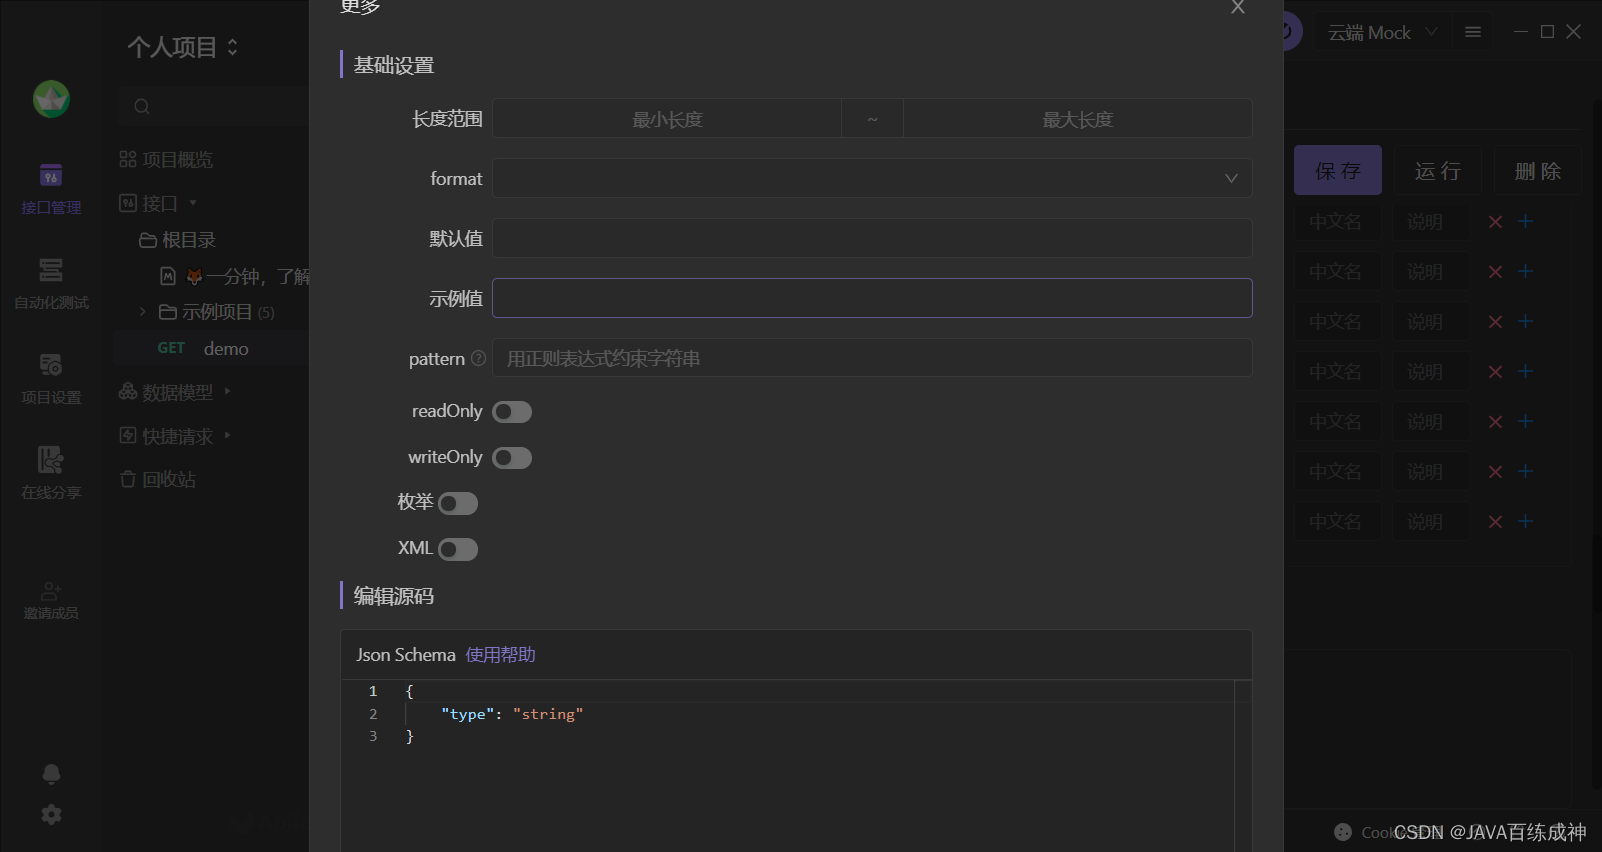1602x852 pixels.
Task: Open the markdown document under 根目录
Action: point(235,276)
